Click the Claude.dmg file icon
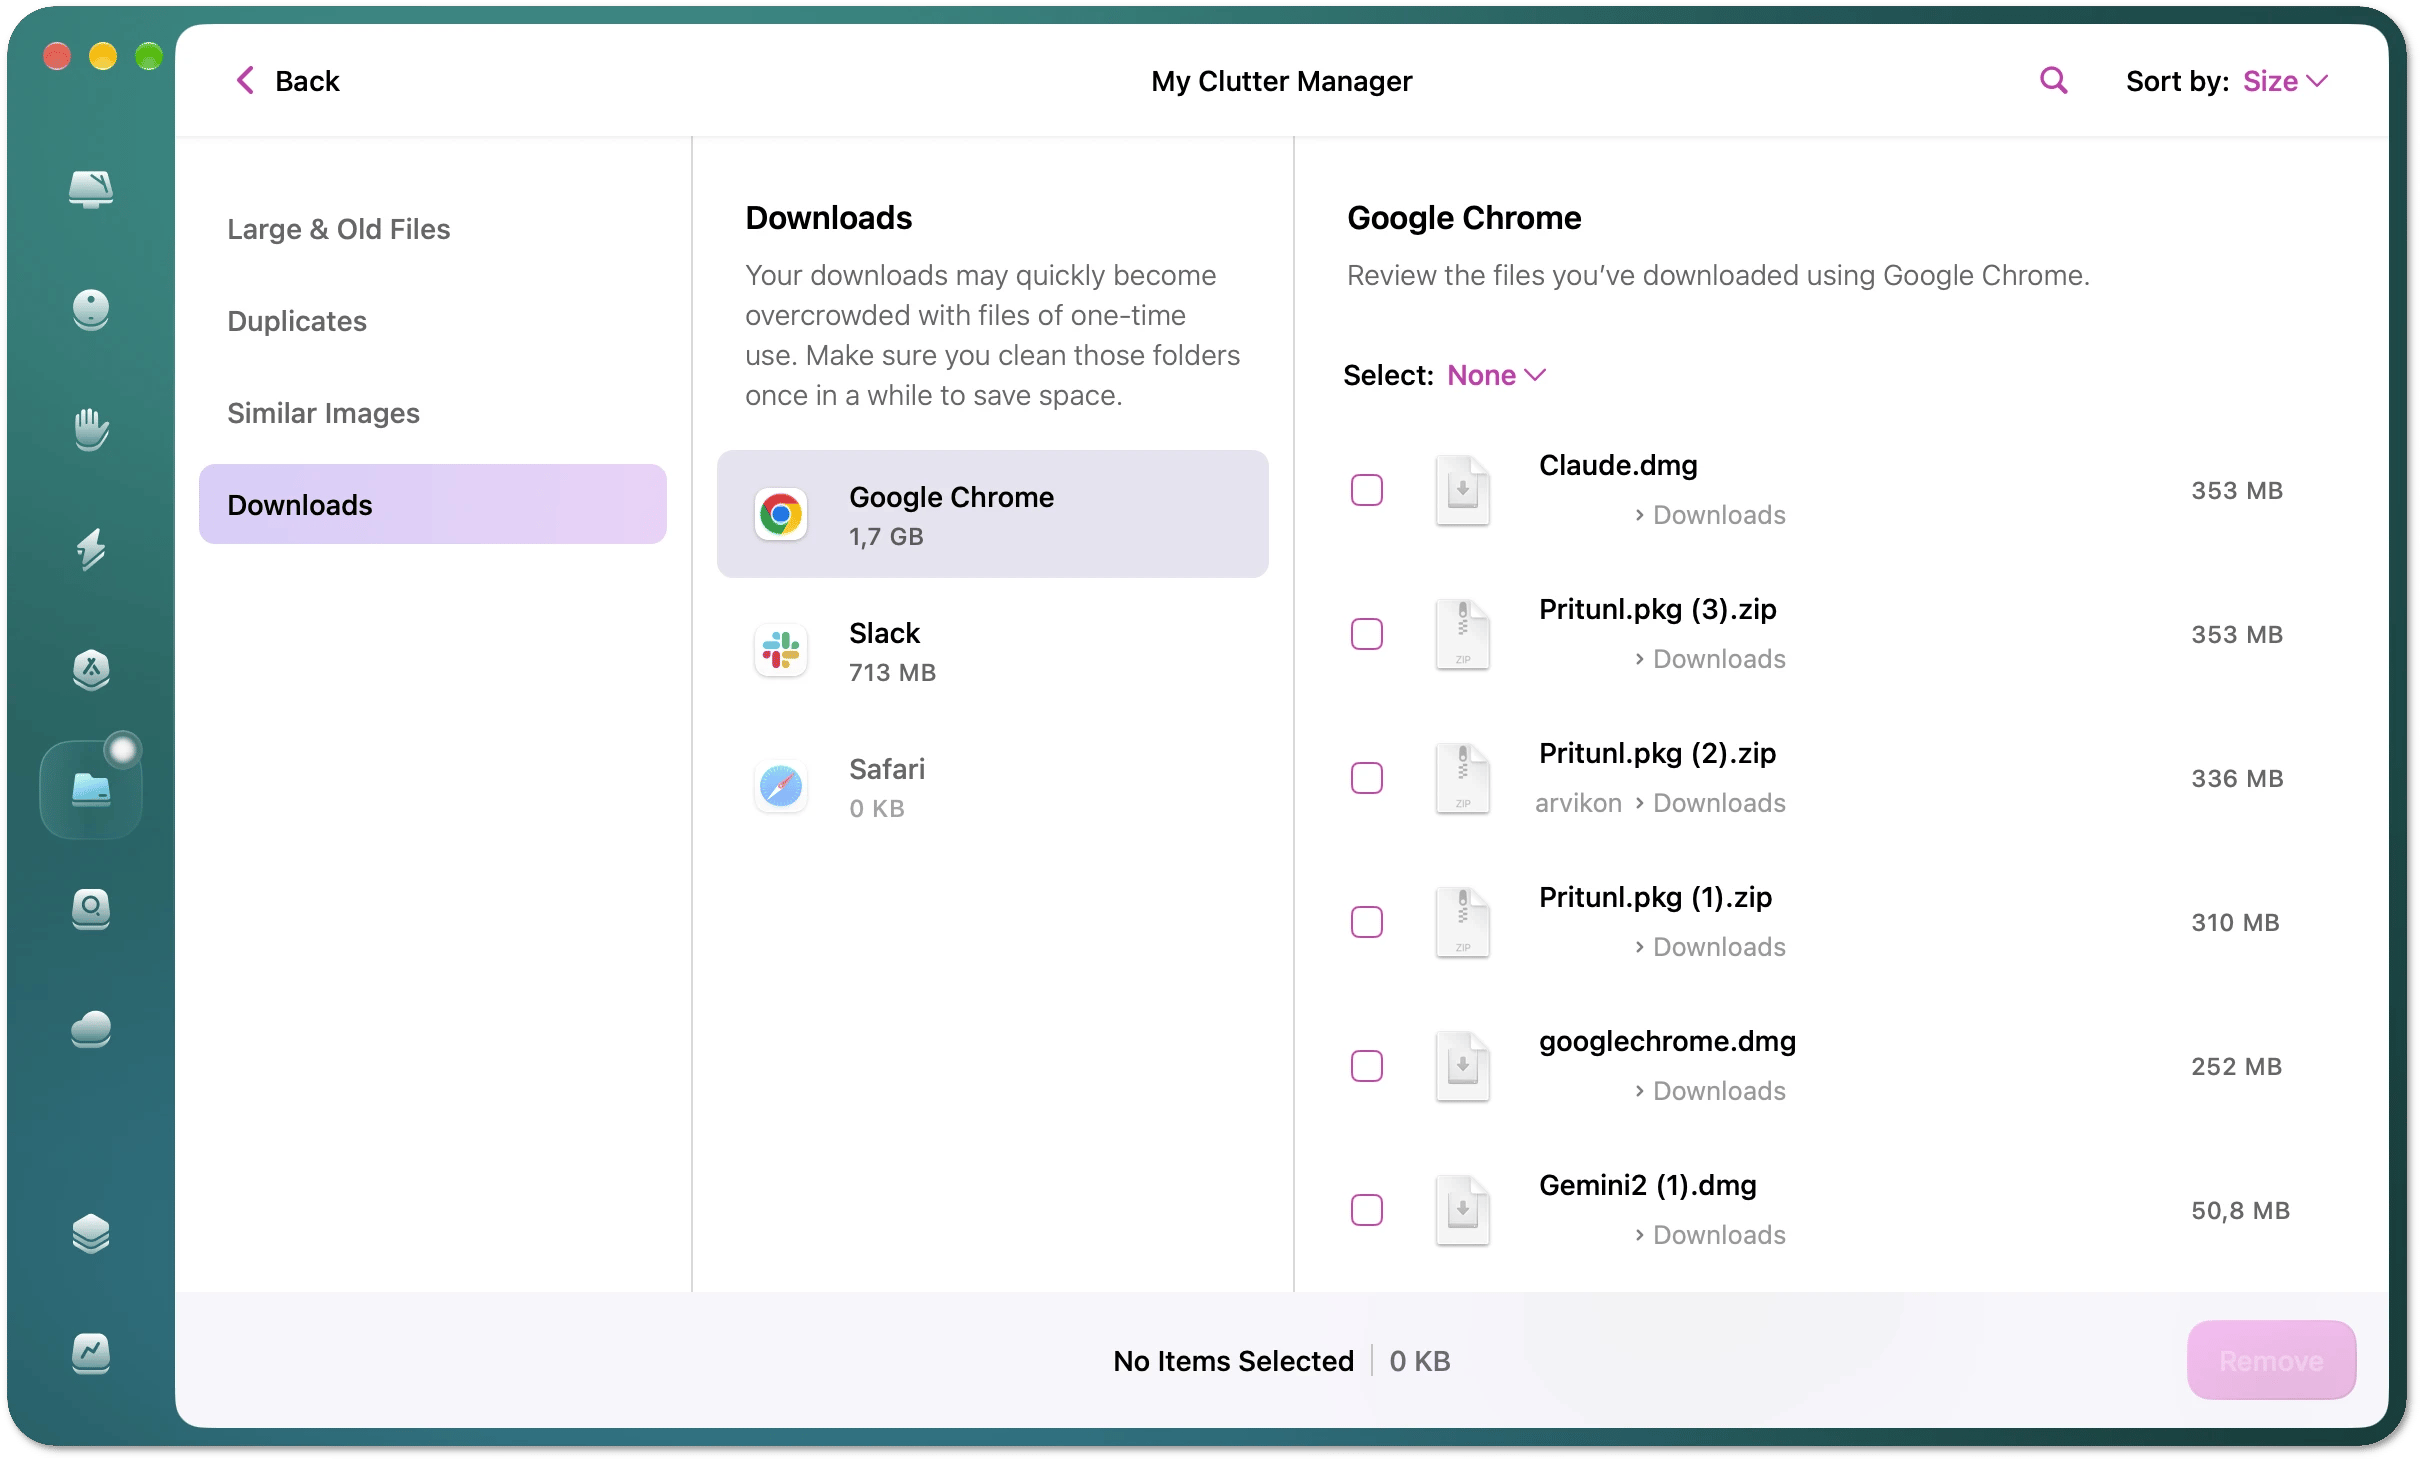 point(1463,490)
